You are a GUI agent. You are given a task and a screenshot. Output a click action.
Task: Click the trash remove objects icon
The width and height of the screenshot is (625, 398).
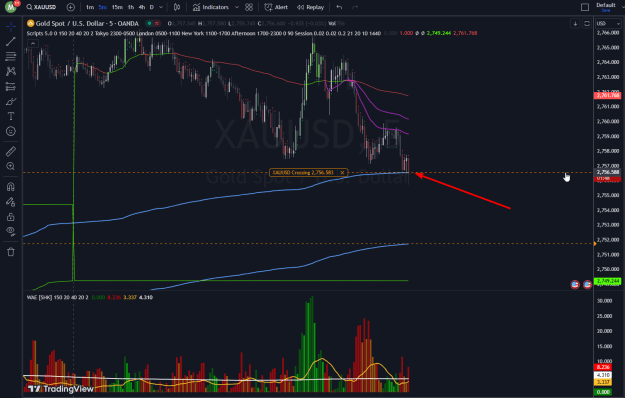point(11,252)
